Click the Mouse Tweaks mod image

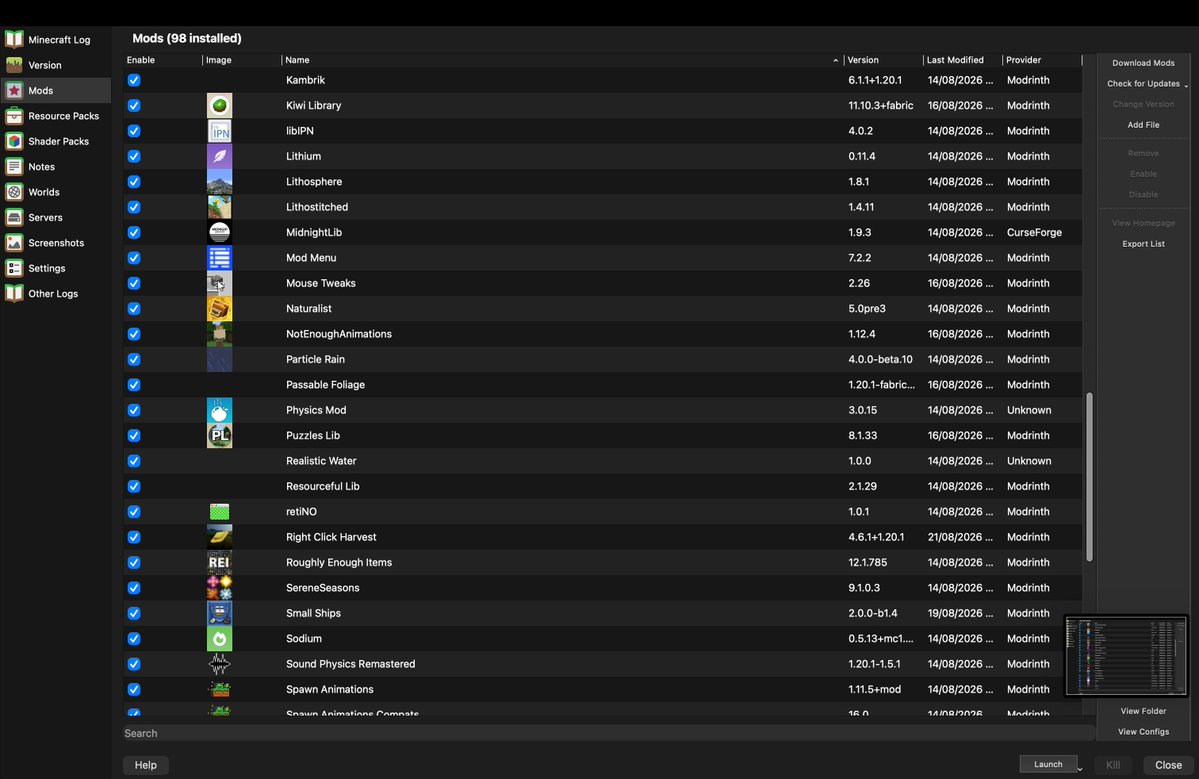click(219, 283)
